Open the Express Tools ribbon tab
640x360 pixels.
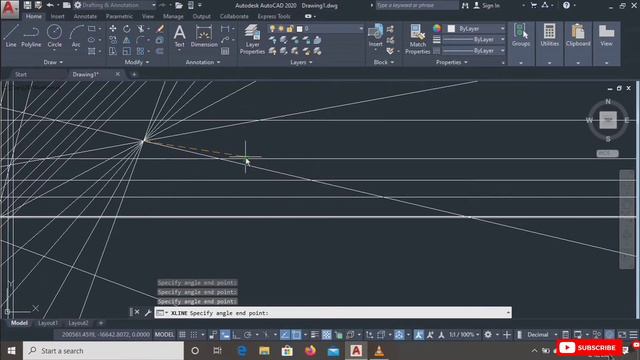pyautogui.click(x=274, y=16)
